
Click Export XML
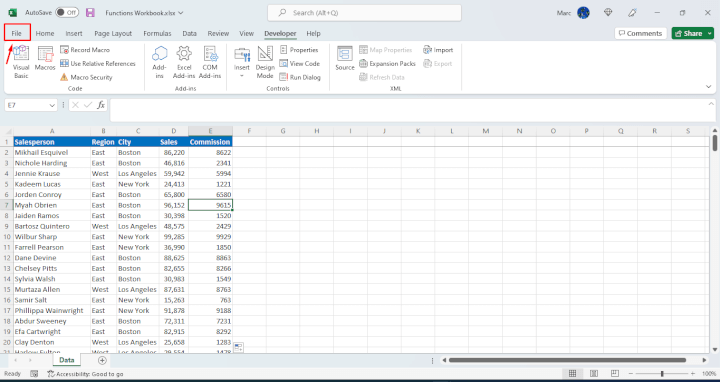[438, 63]
